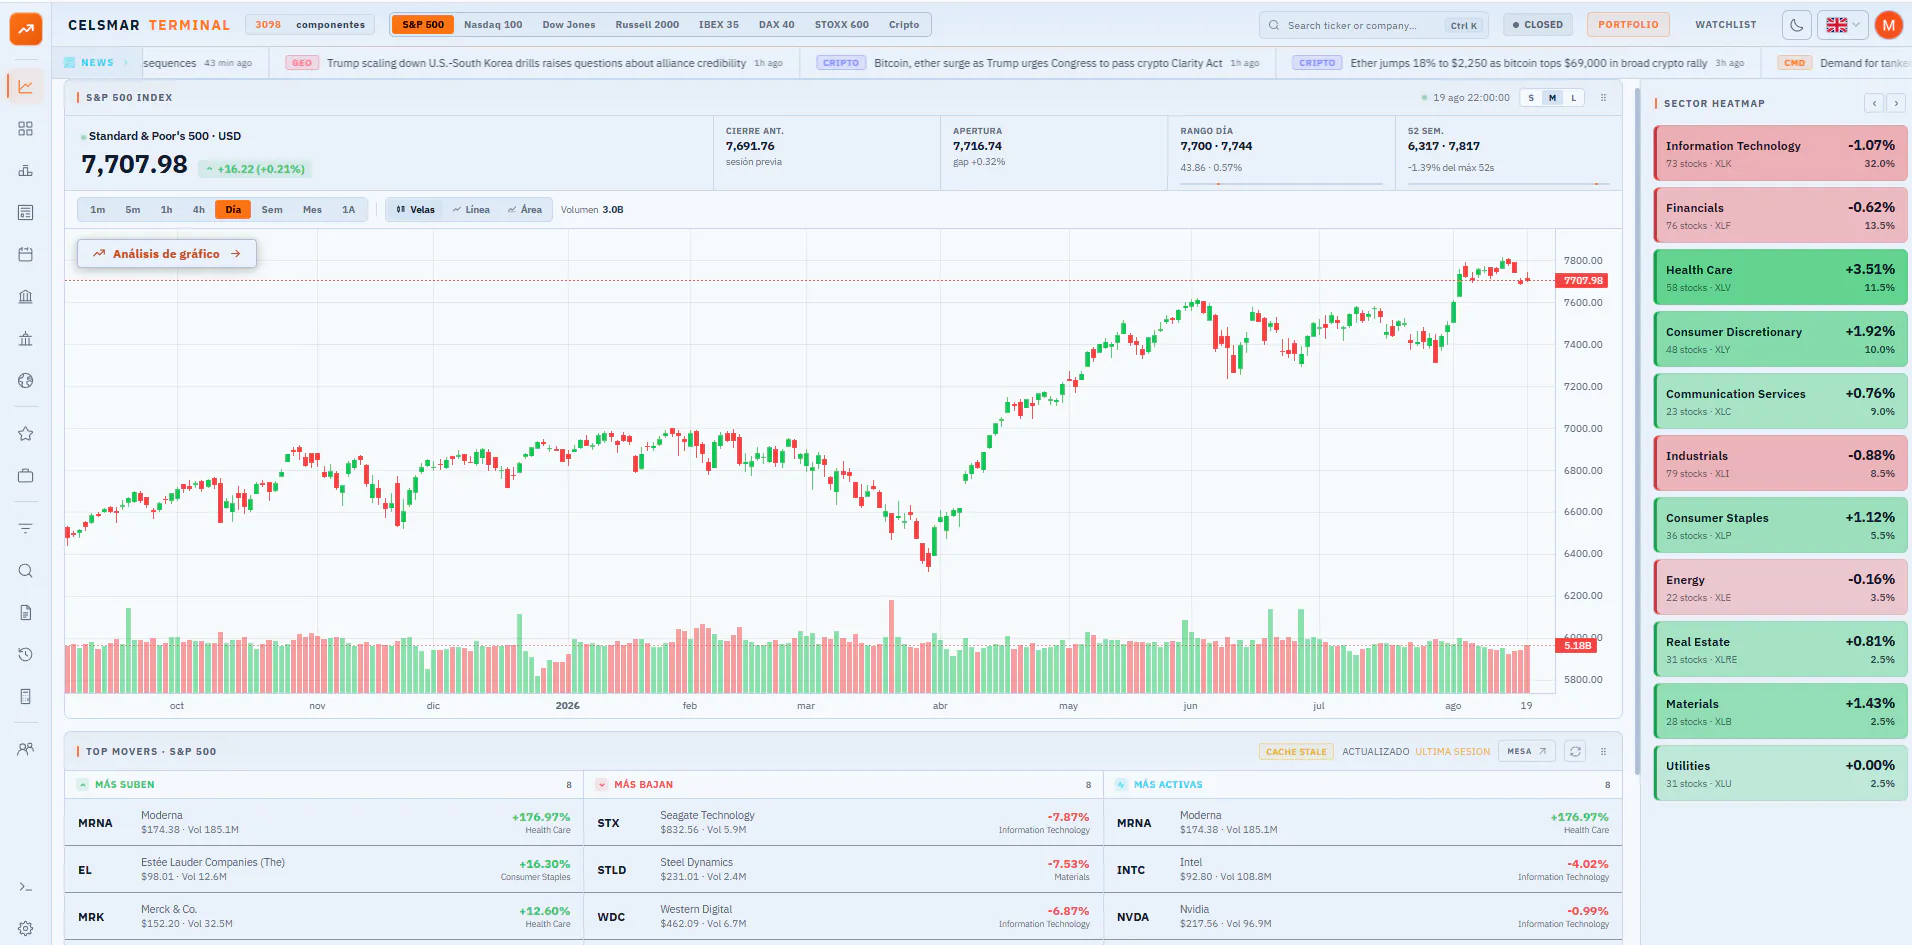Click the Portfolio button

[x=1628, y=25]
